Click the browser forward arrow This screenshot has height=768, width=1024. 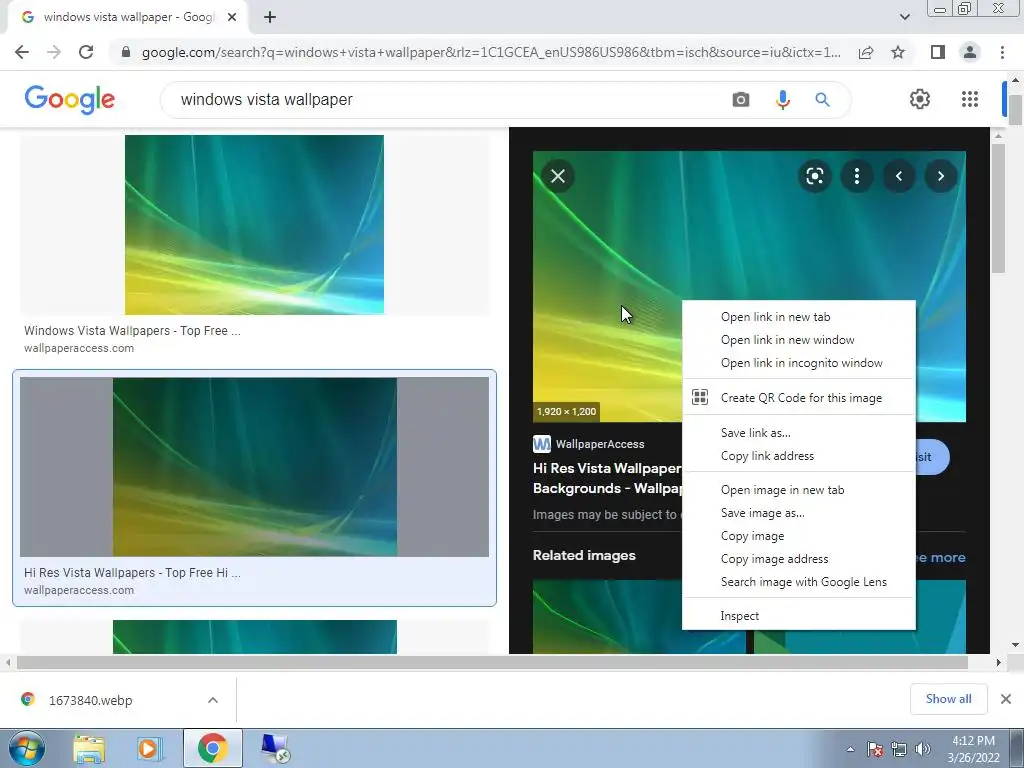coord(54,52)
